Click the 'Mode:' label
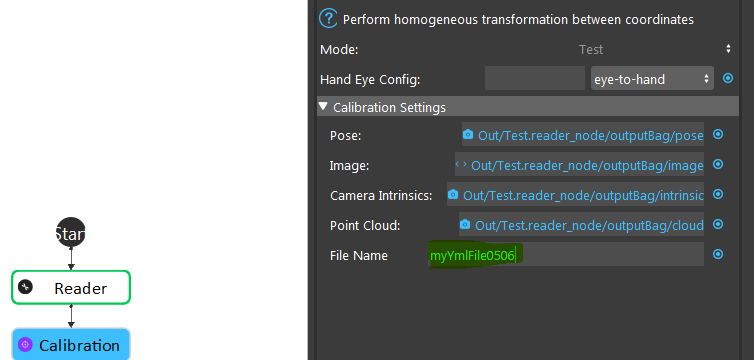Screen dimensions: 754x360 click(x=339, y=50)
